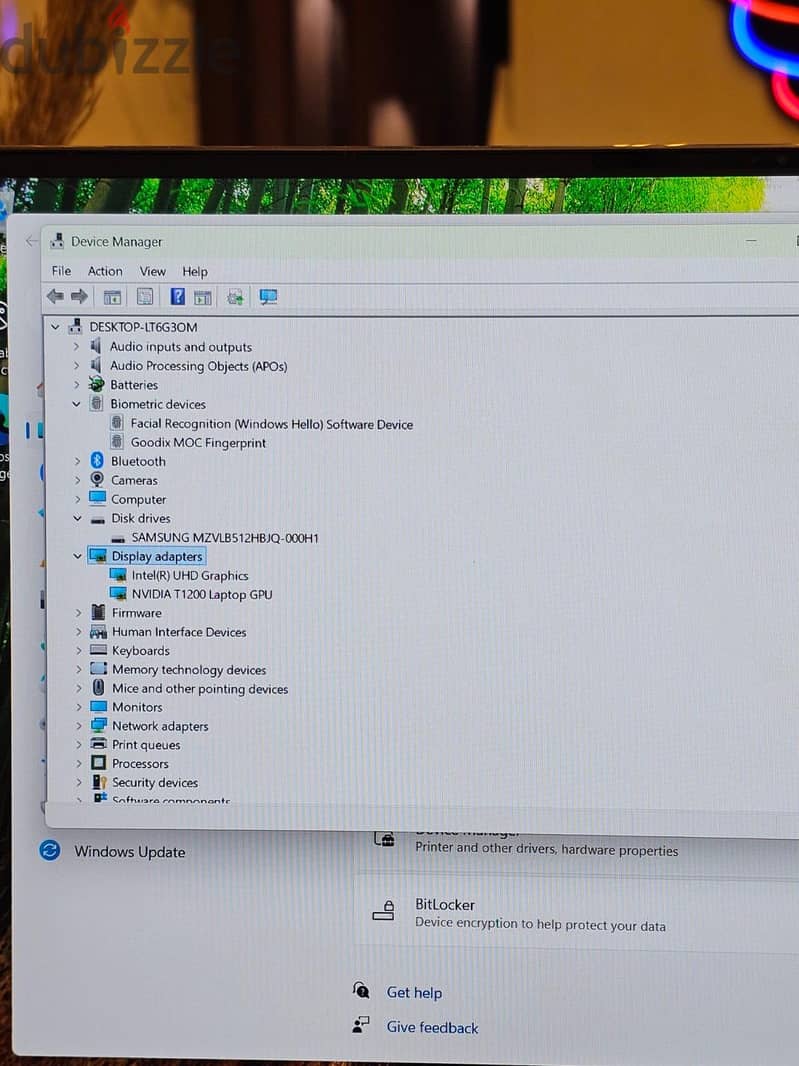Click the Device Manager title bar icon
The width and height of the screenshot is (799, 1066).
click(57, 241)
